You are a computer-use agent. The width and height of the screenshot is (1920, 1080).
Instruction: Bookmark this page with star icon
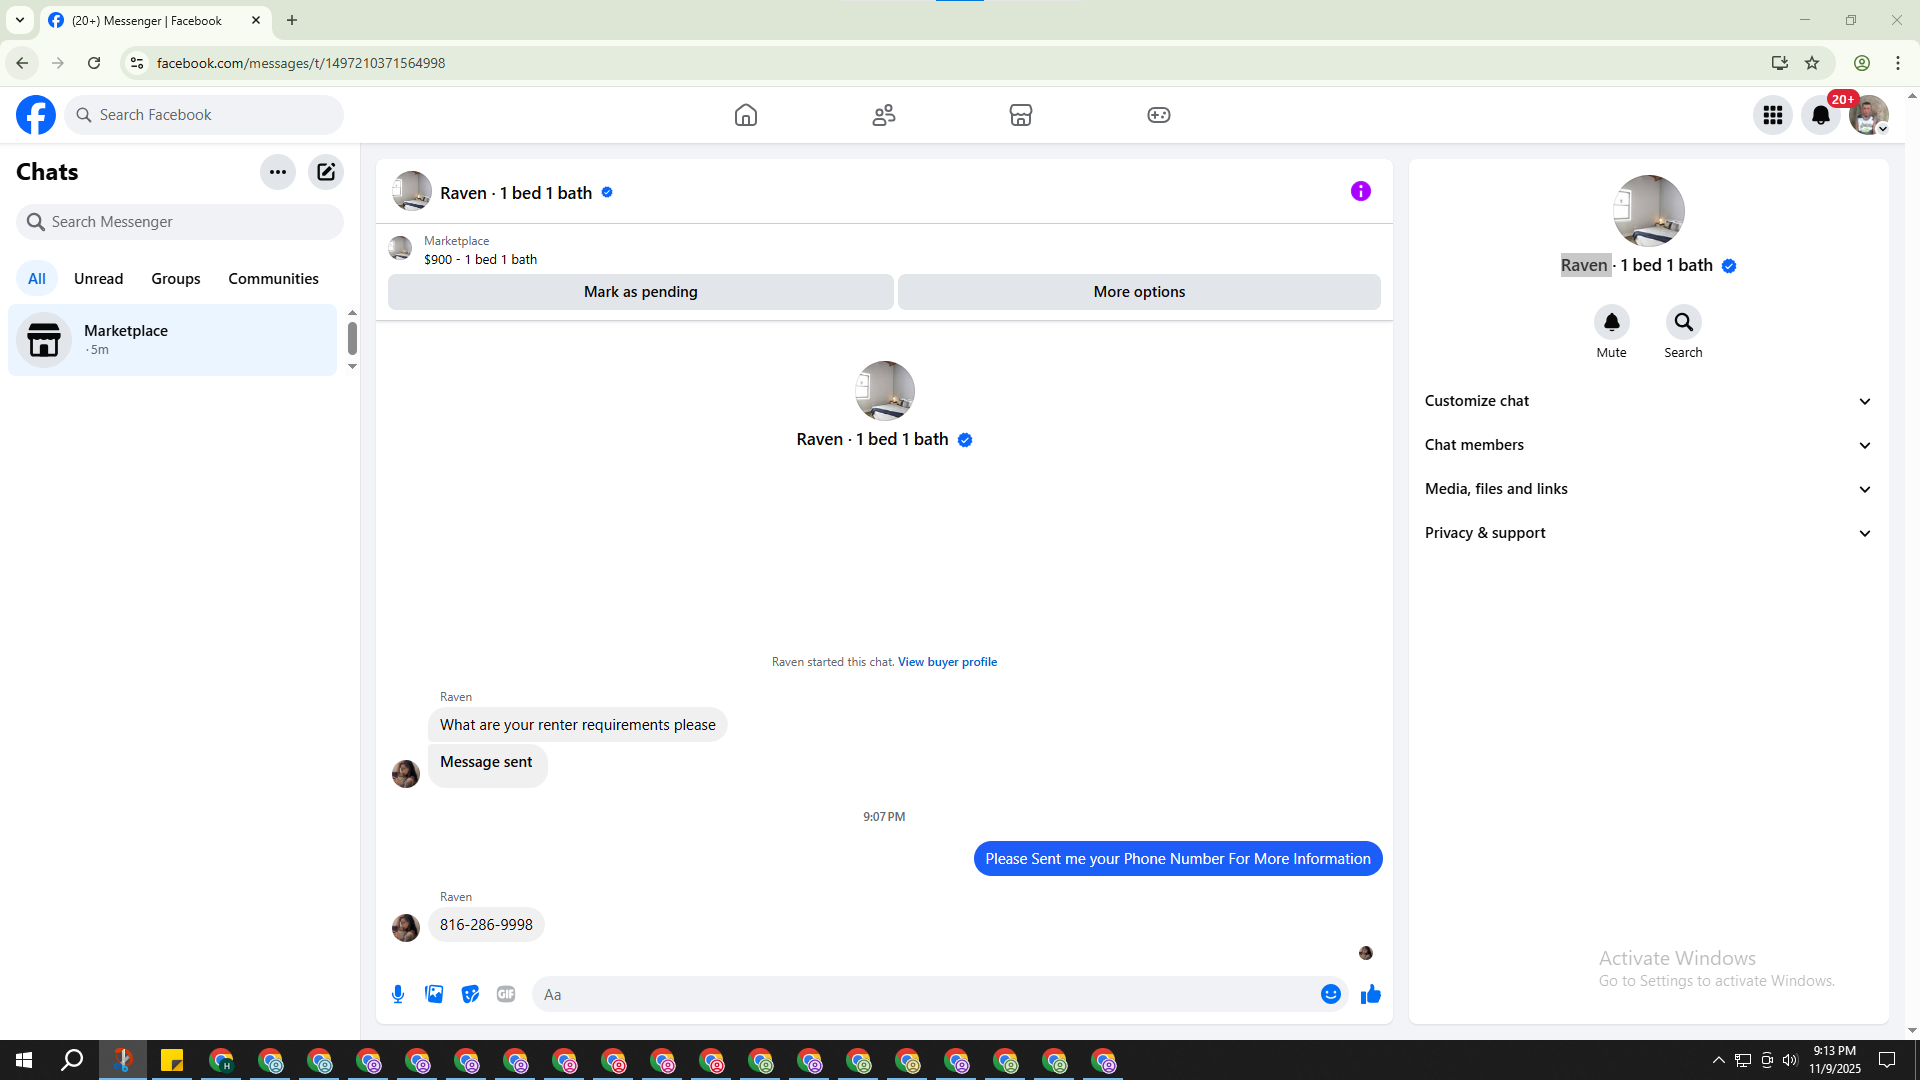pos(1812,63)
